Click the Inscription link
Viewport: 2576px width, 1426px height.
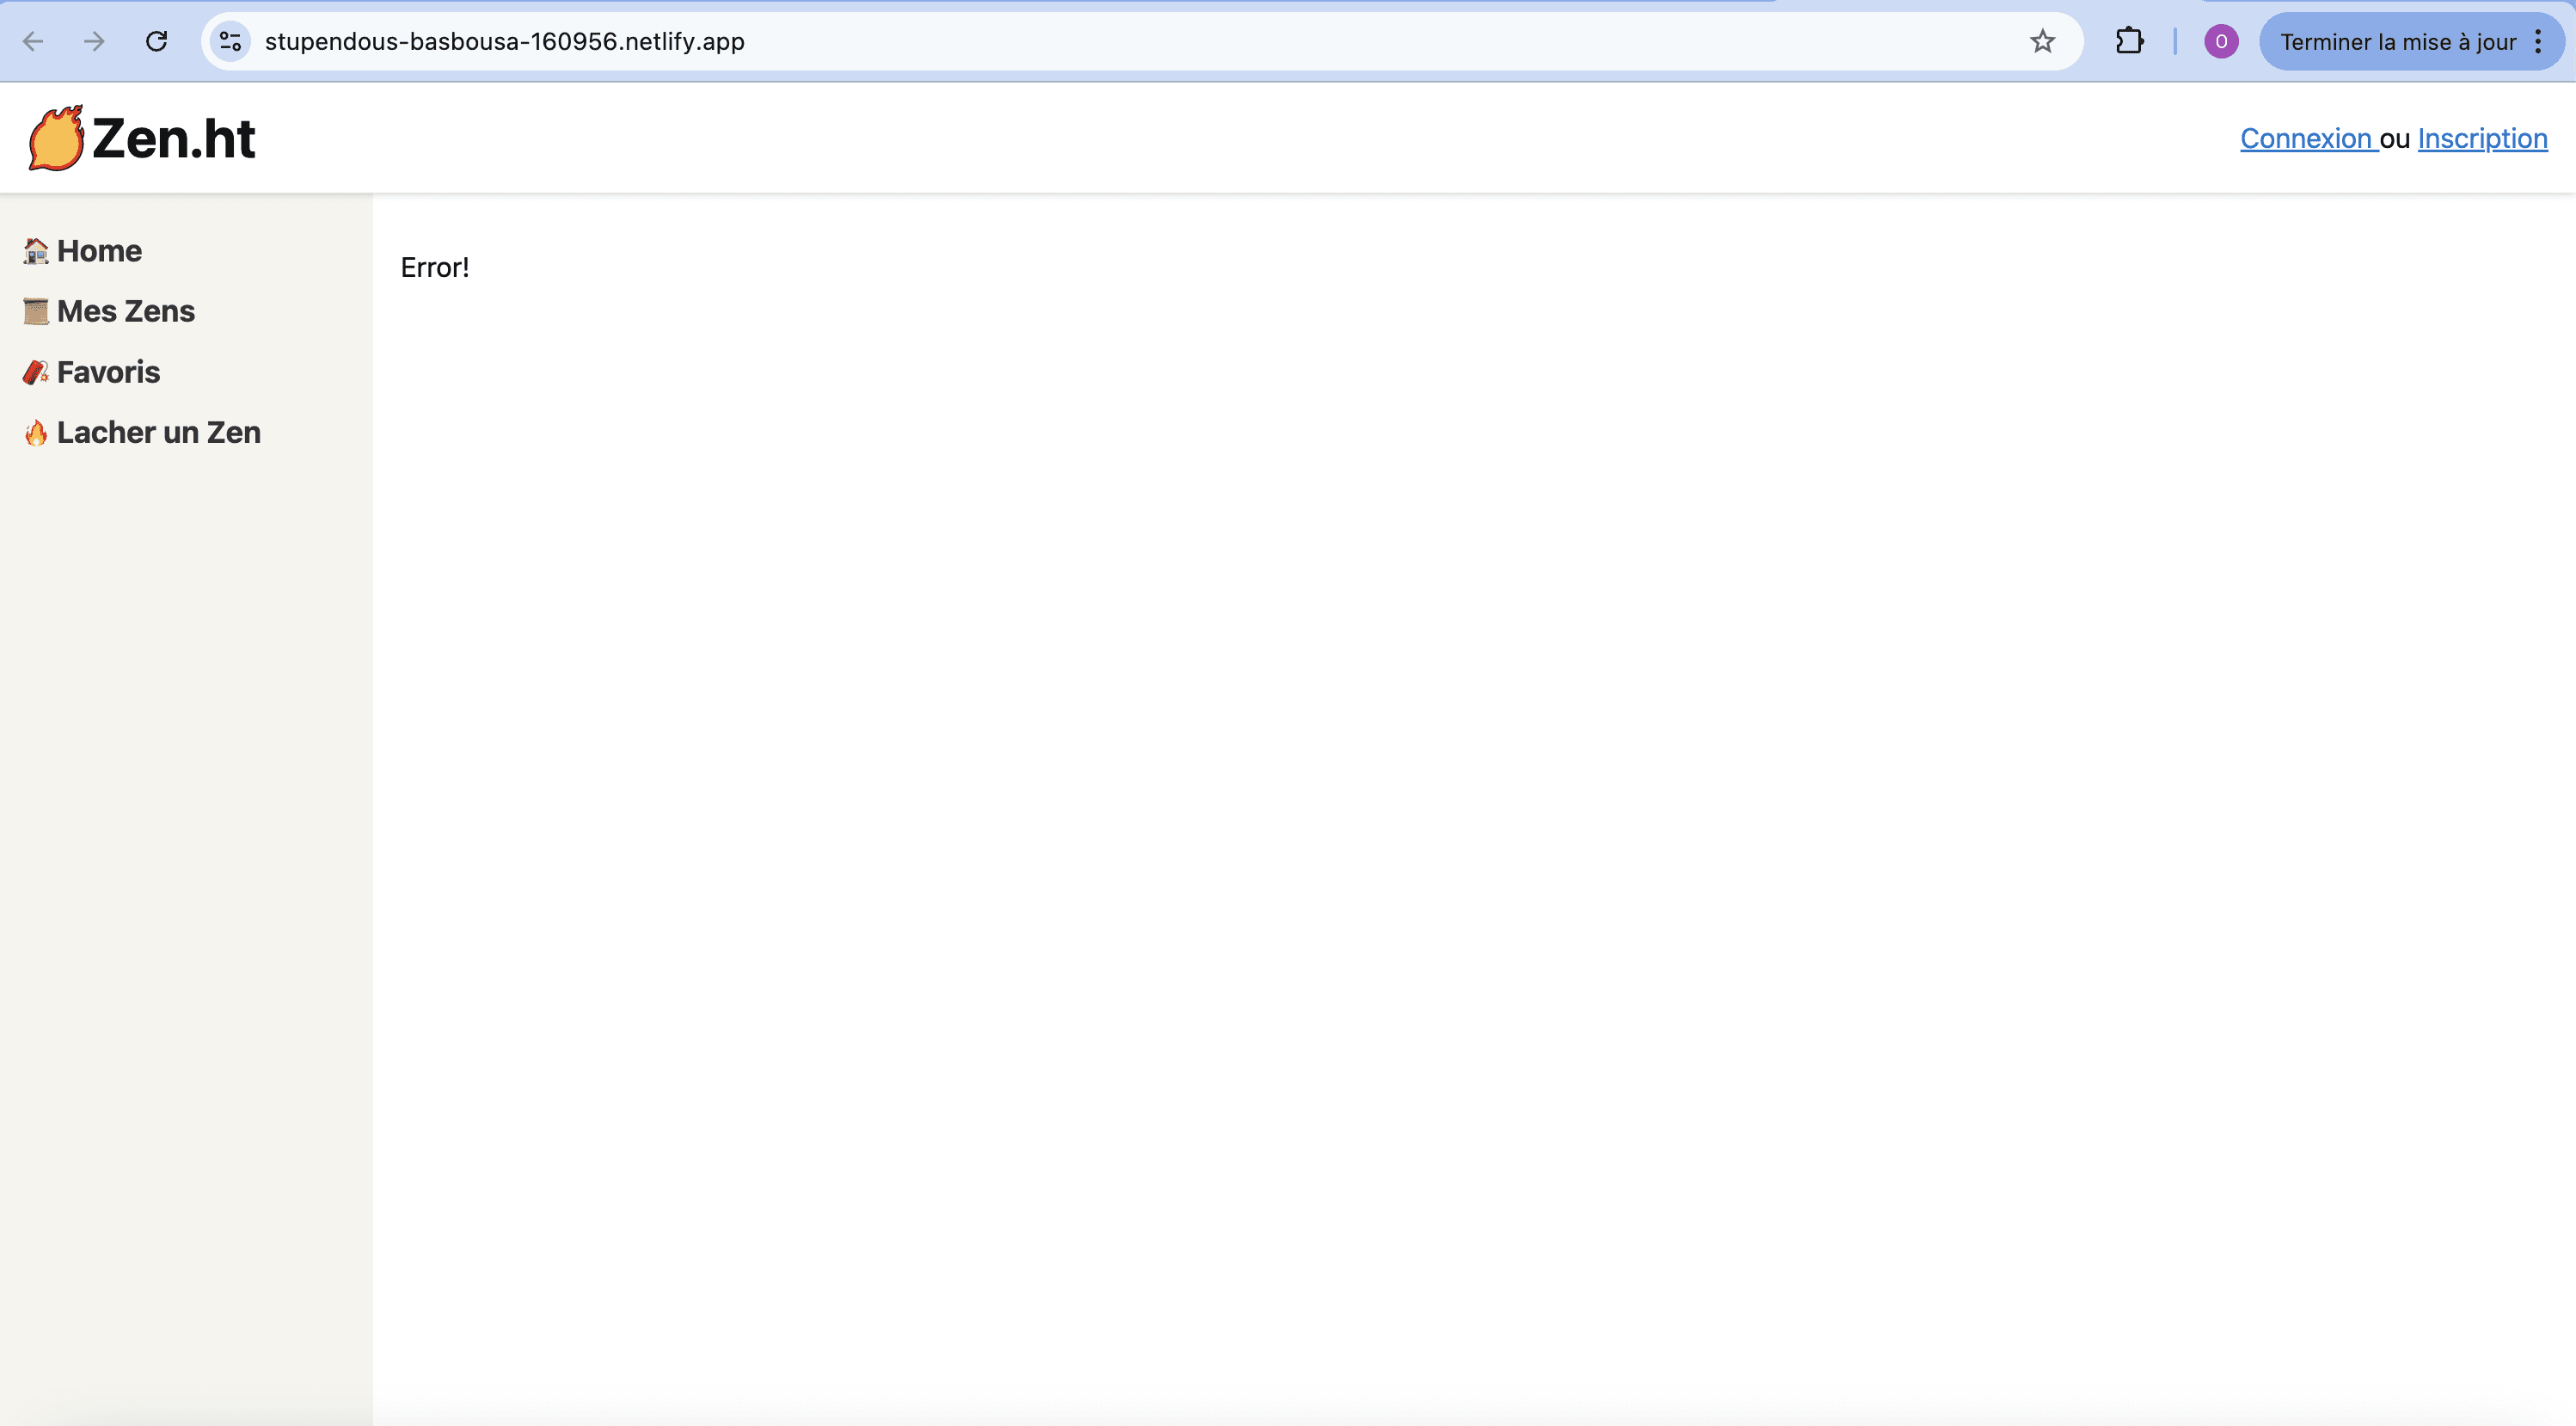click(x=2482, y=139)
